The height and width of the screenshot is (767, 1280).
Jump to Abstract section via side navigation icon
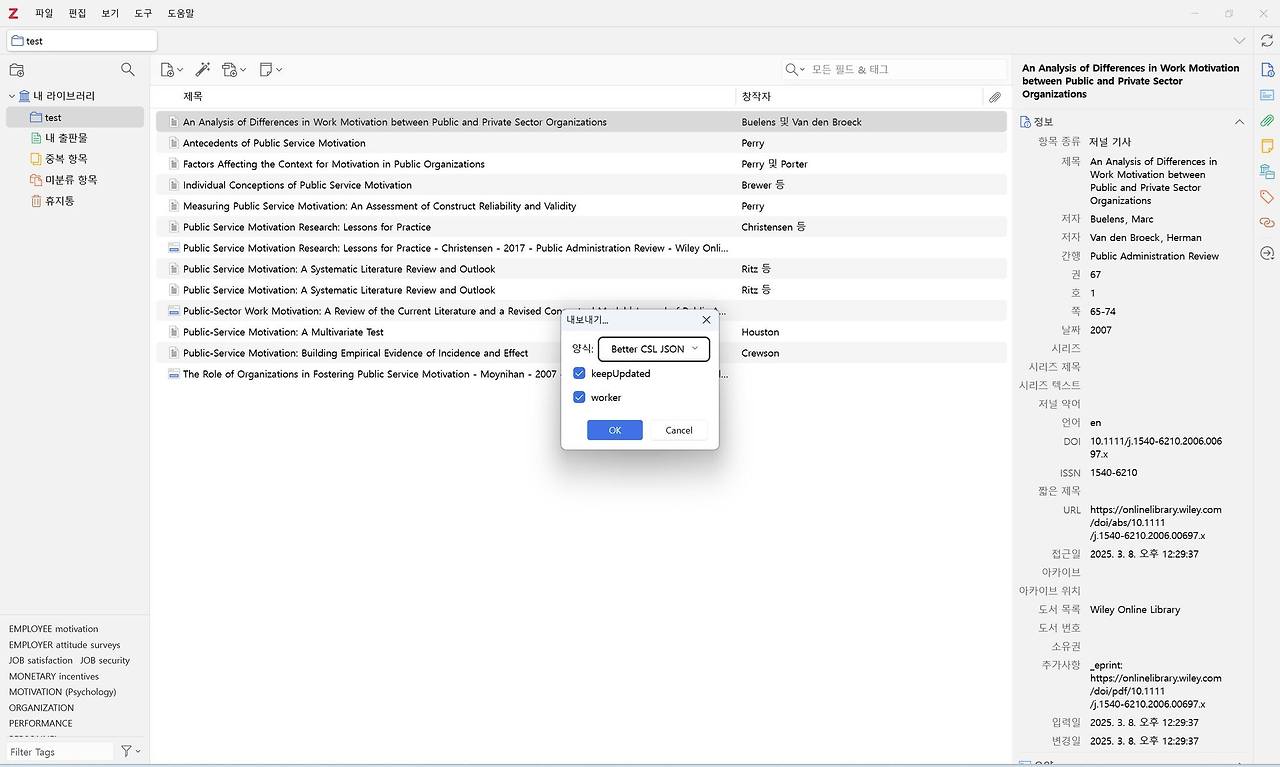pyautogui.click(x=1267, y=95)
